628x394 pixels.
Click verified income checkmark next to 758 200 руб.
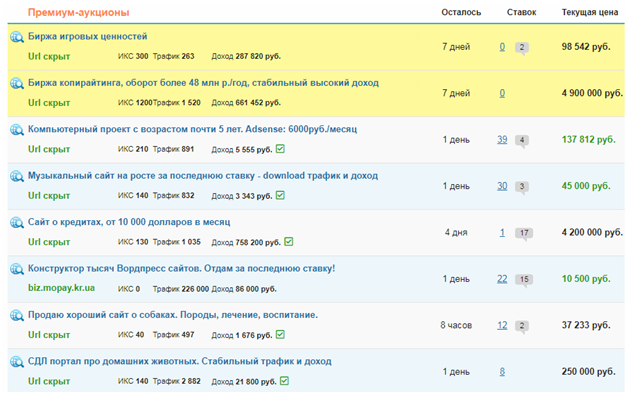(x=289, y=242)
